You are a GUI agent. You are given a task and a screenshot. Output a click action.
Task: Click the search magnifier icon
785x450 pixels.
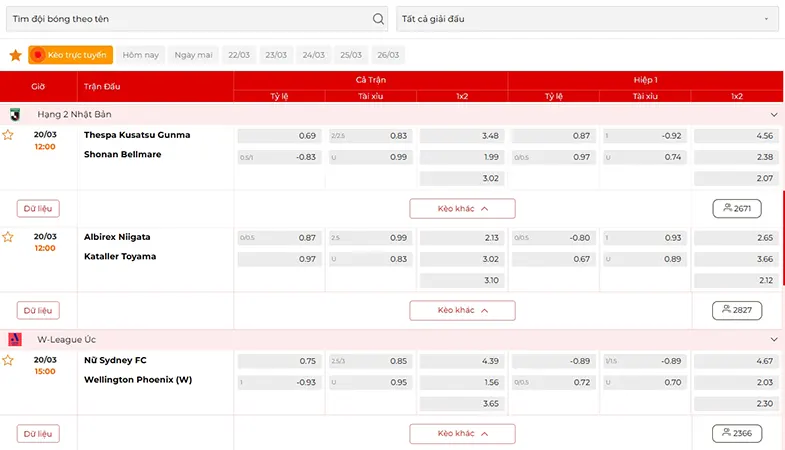(378, 19)
